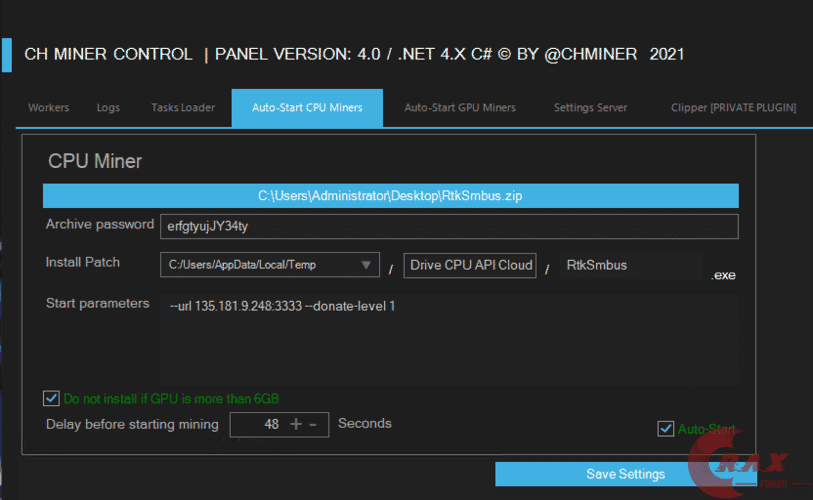The height and width of the screenshot is (500, 813).
Task: Click the minus icon to decrease delay
Action: (x=313, y=424)
